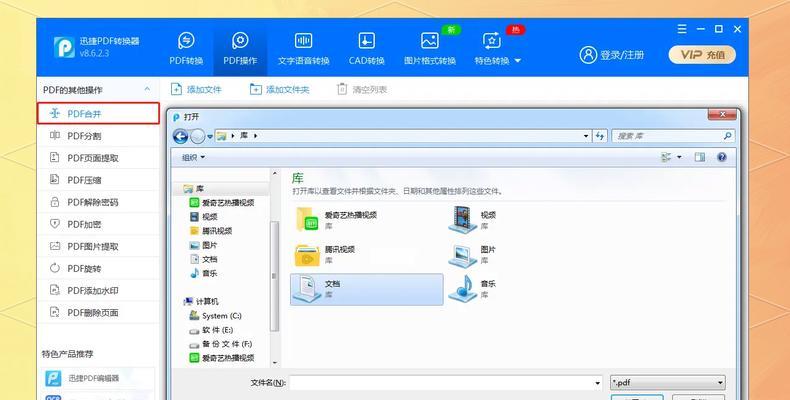Click the VIP 充值 button
This screenshot has height=400, width=790.
tap(702, 54)
